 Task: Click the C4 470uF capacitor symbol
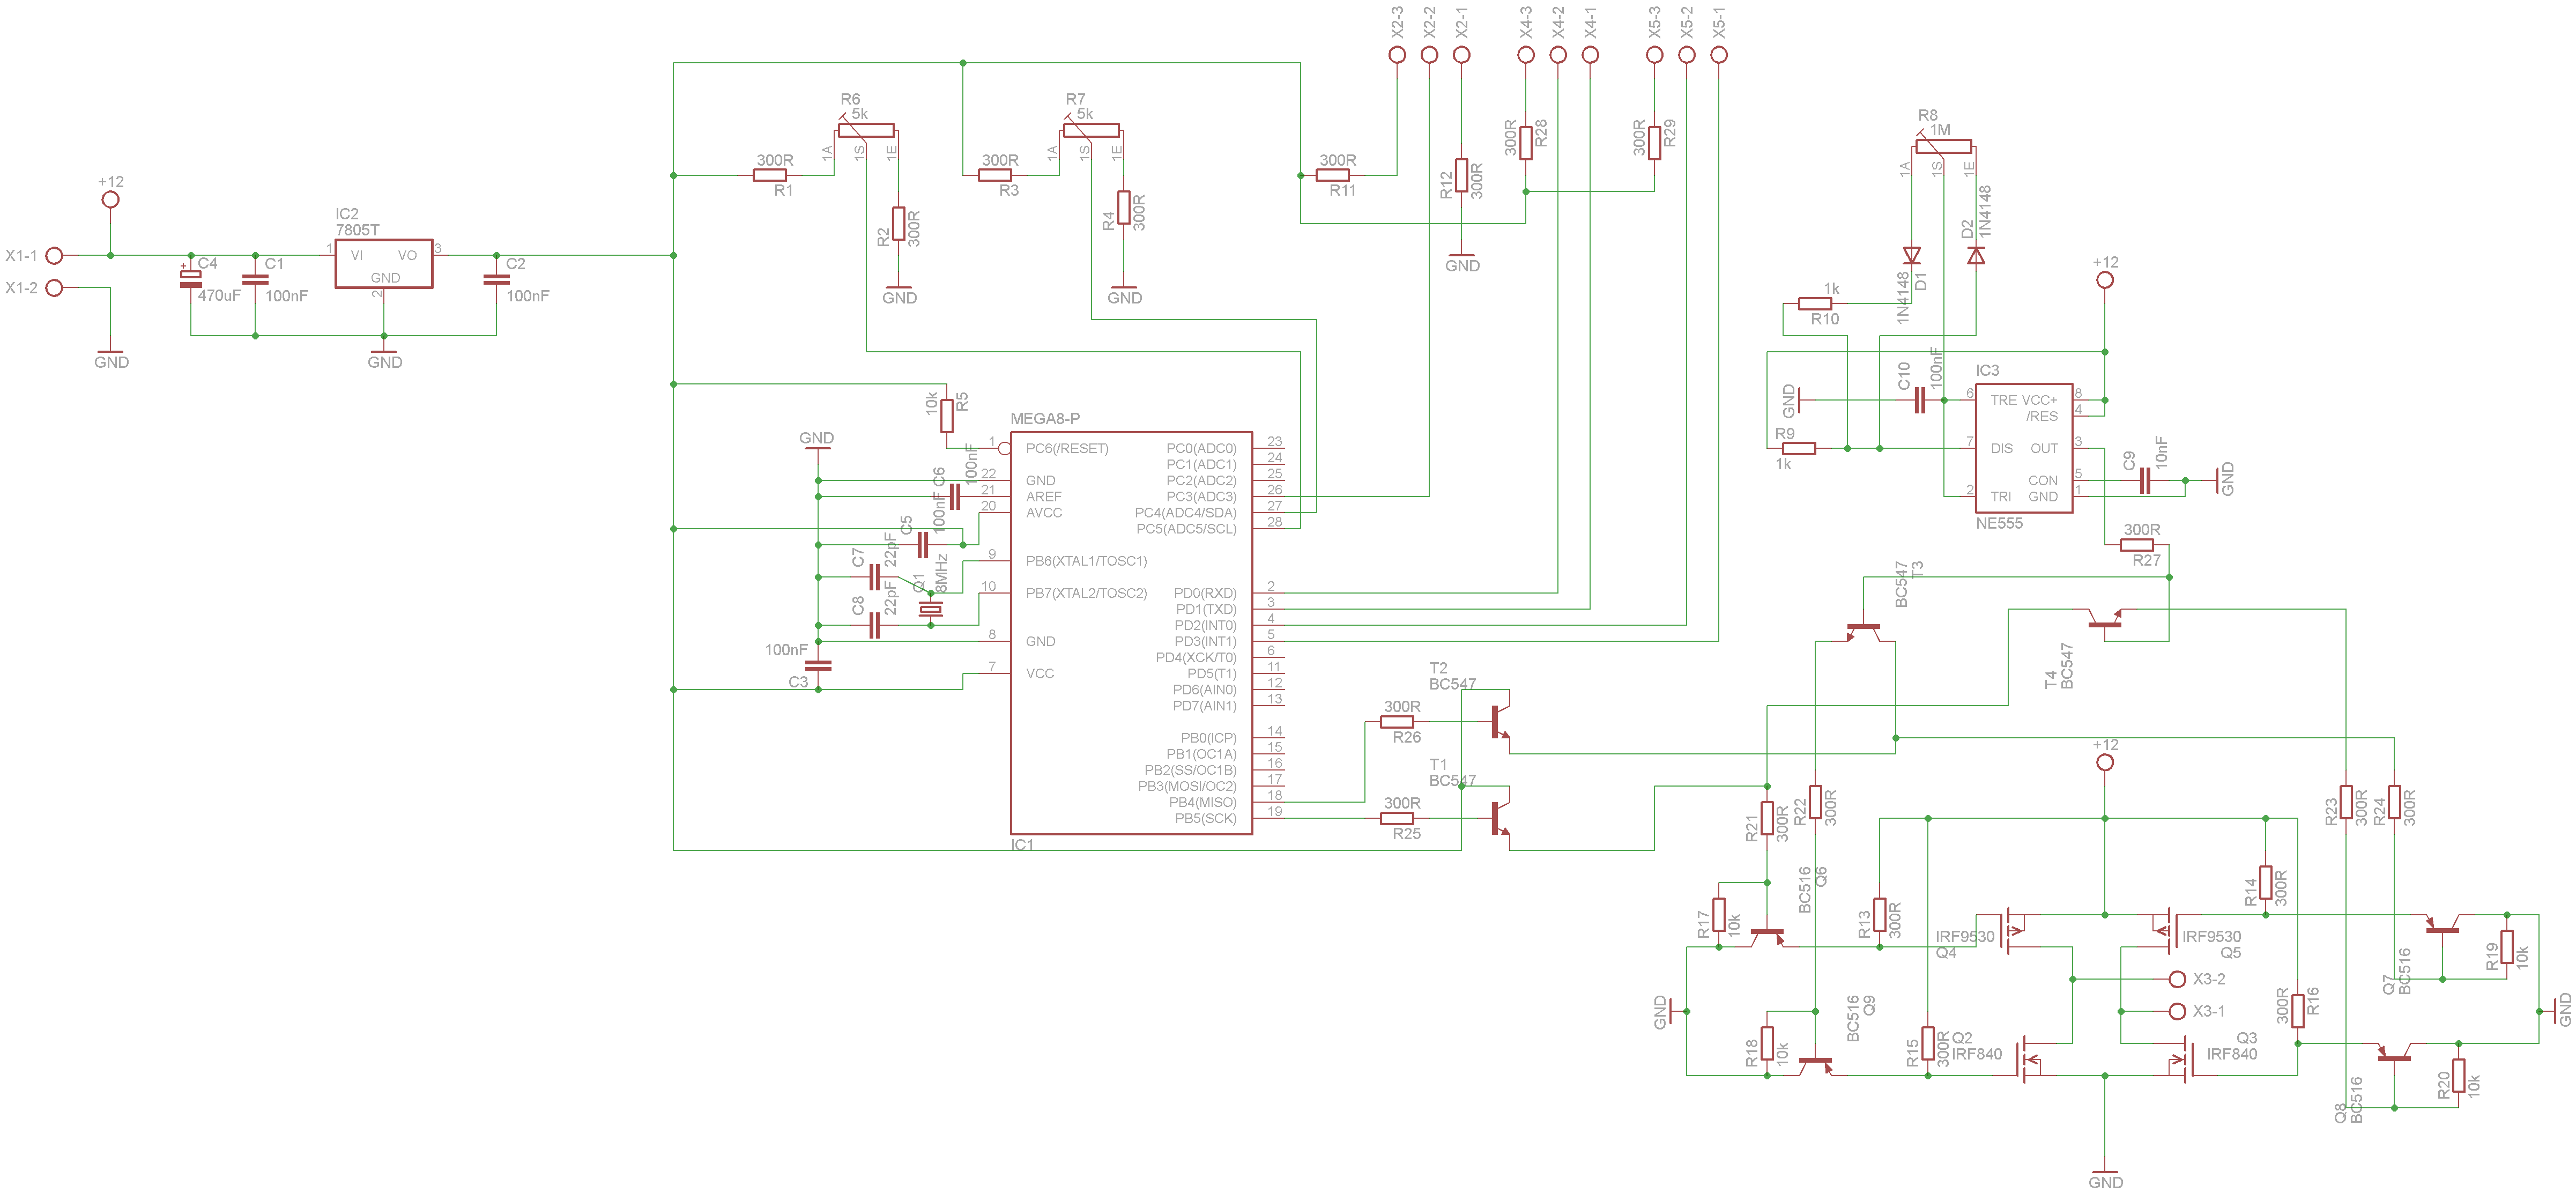click(x=190, y=279)
